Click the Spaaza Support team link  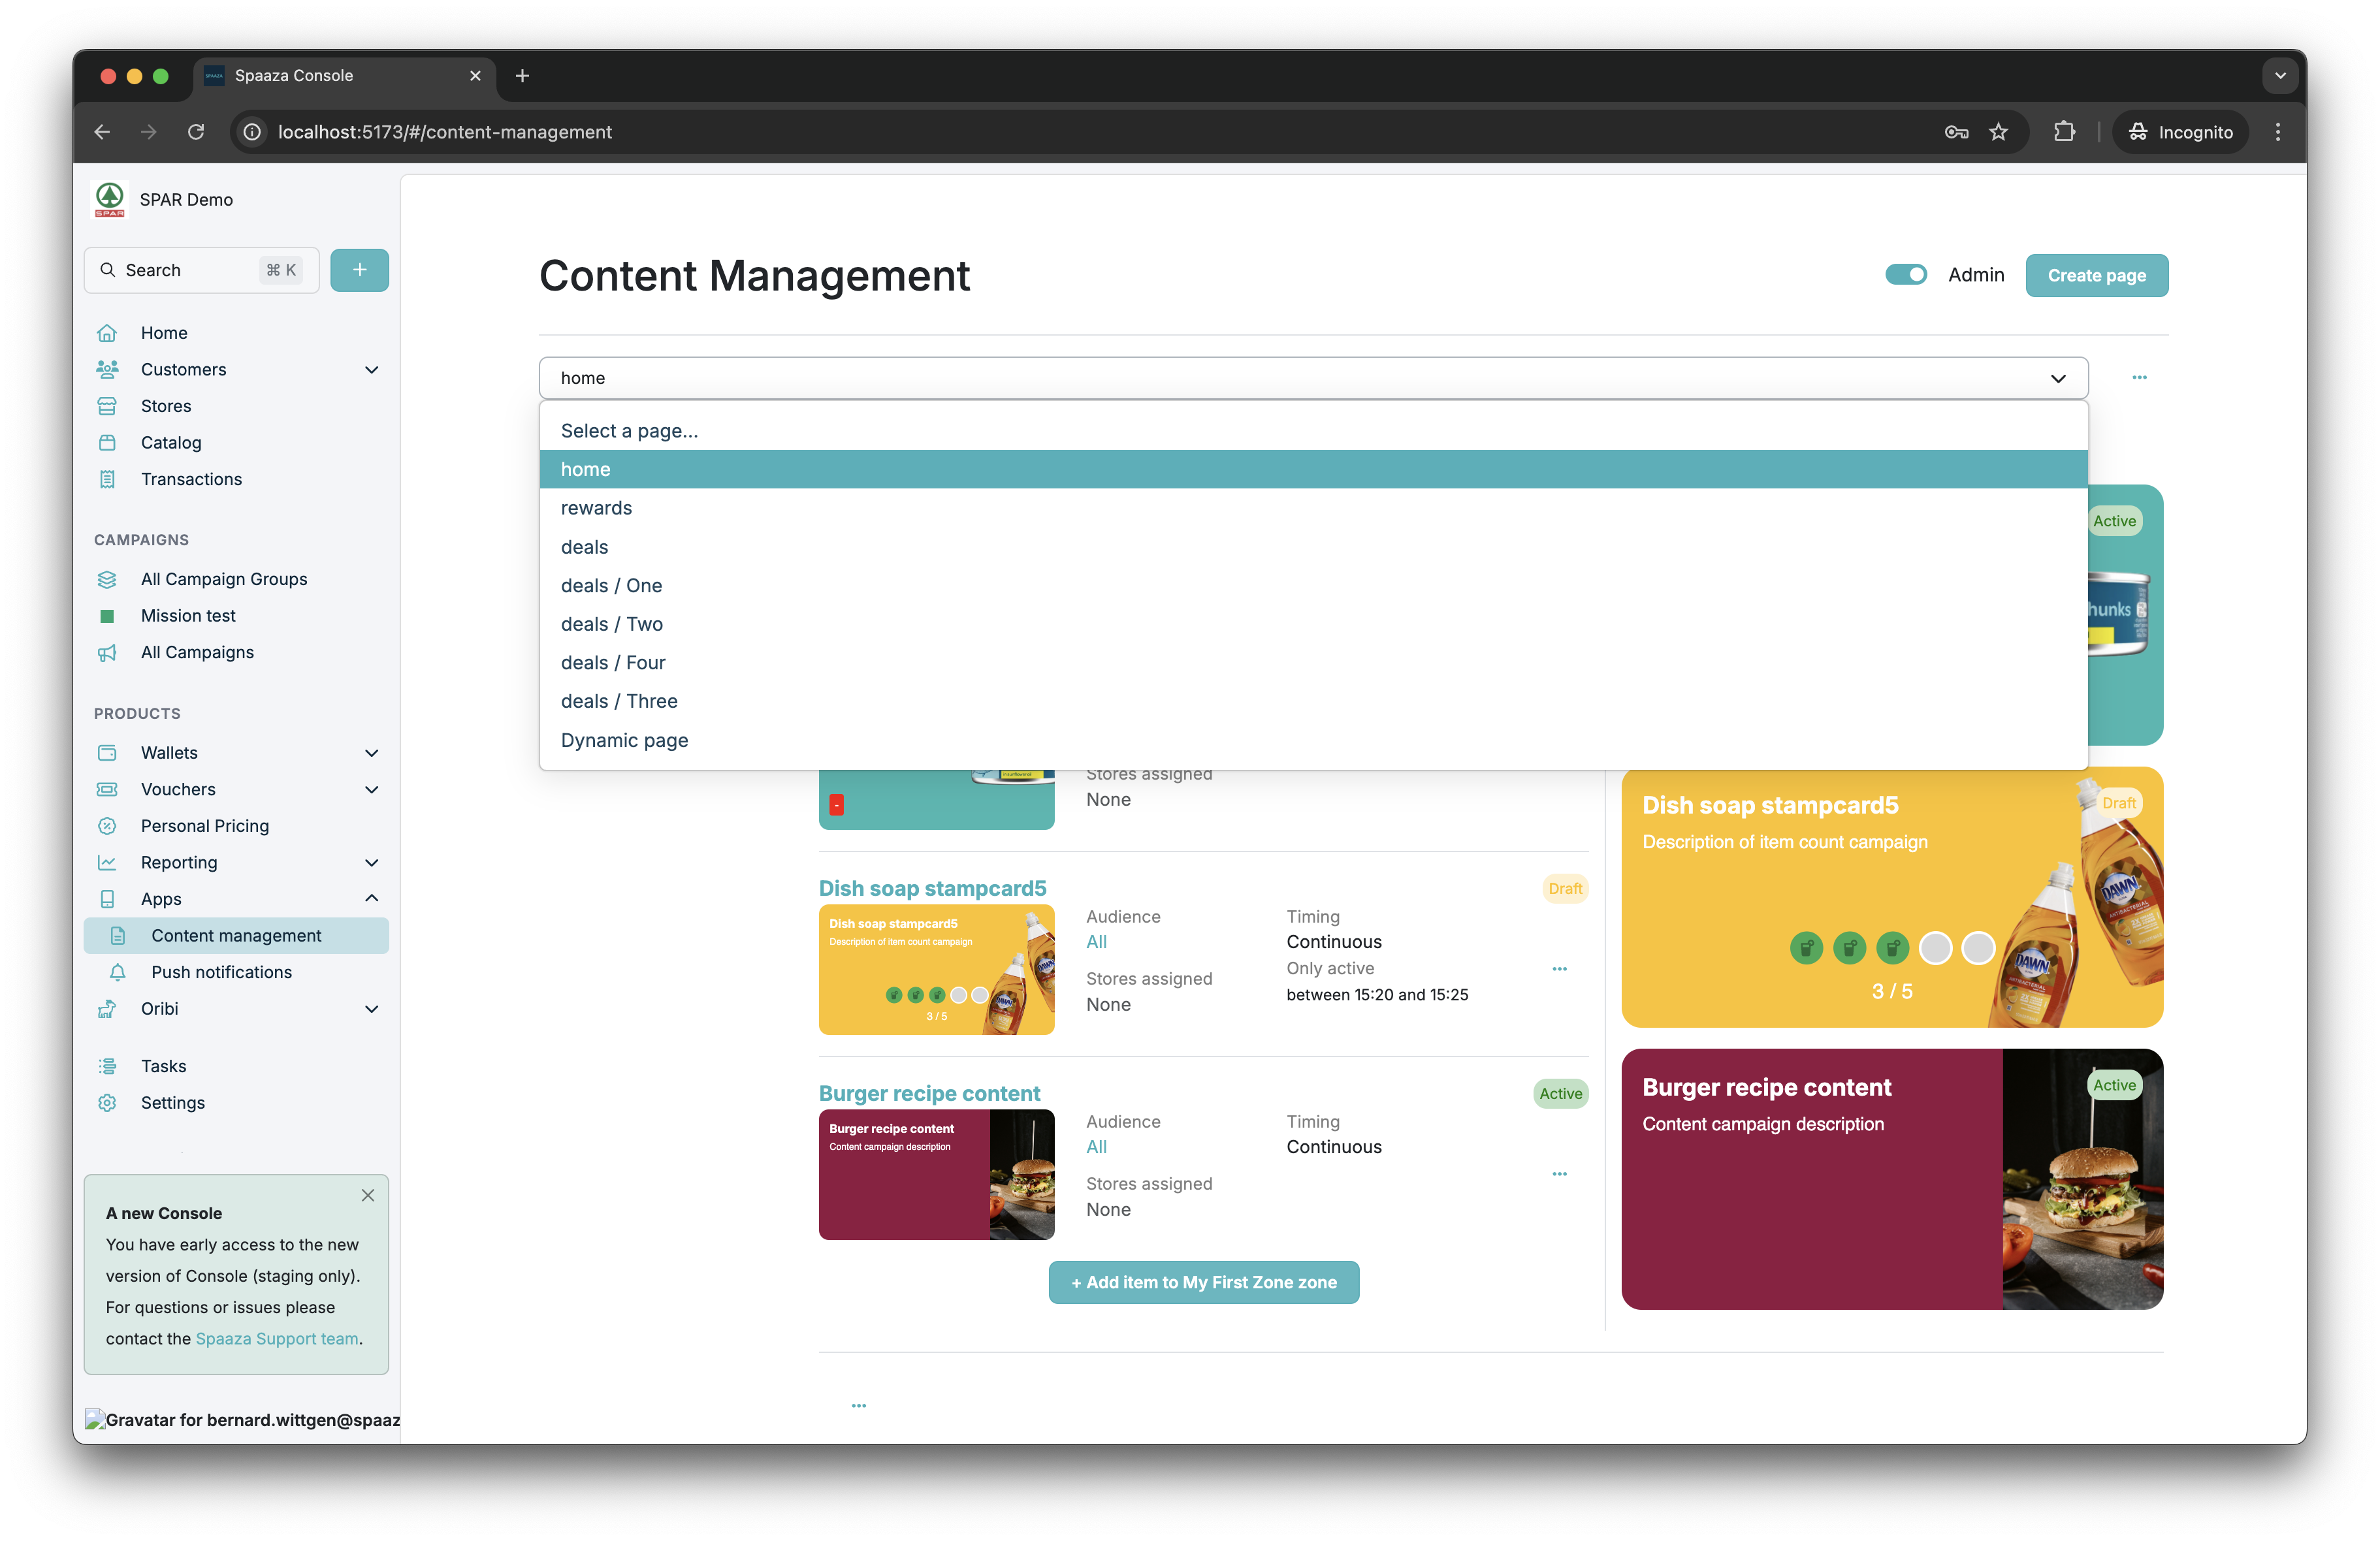[276, 1338]
